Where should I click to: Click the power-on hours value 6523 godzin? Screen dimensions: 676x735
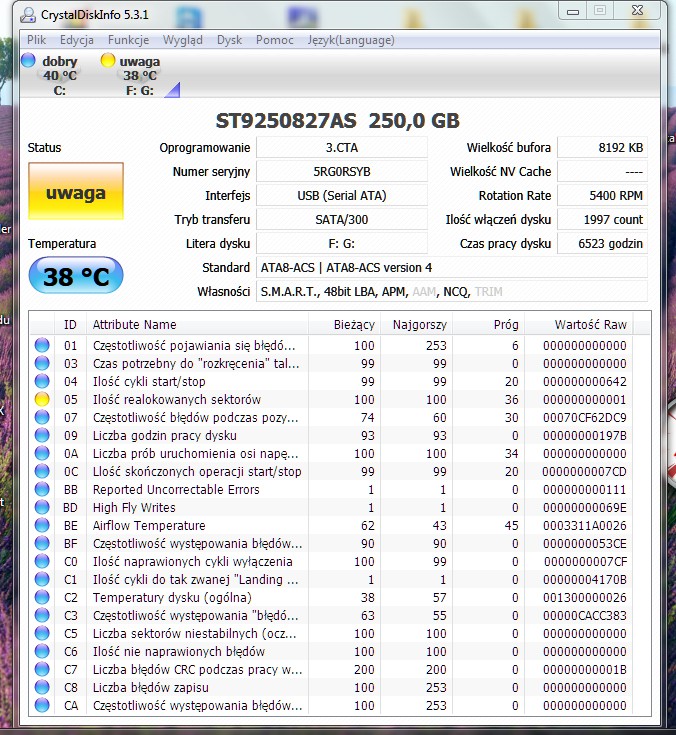[x=602, y=244]
